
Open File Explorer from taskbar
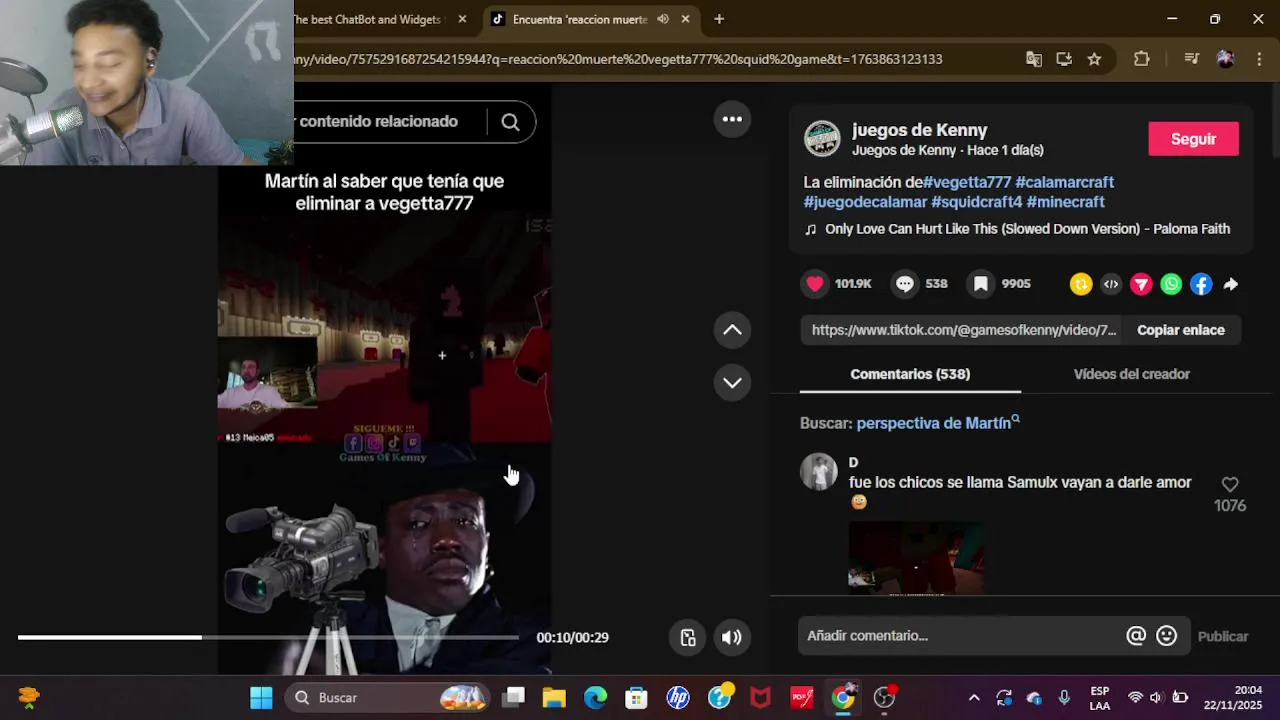pyautogui.click(x=554, y=697)
